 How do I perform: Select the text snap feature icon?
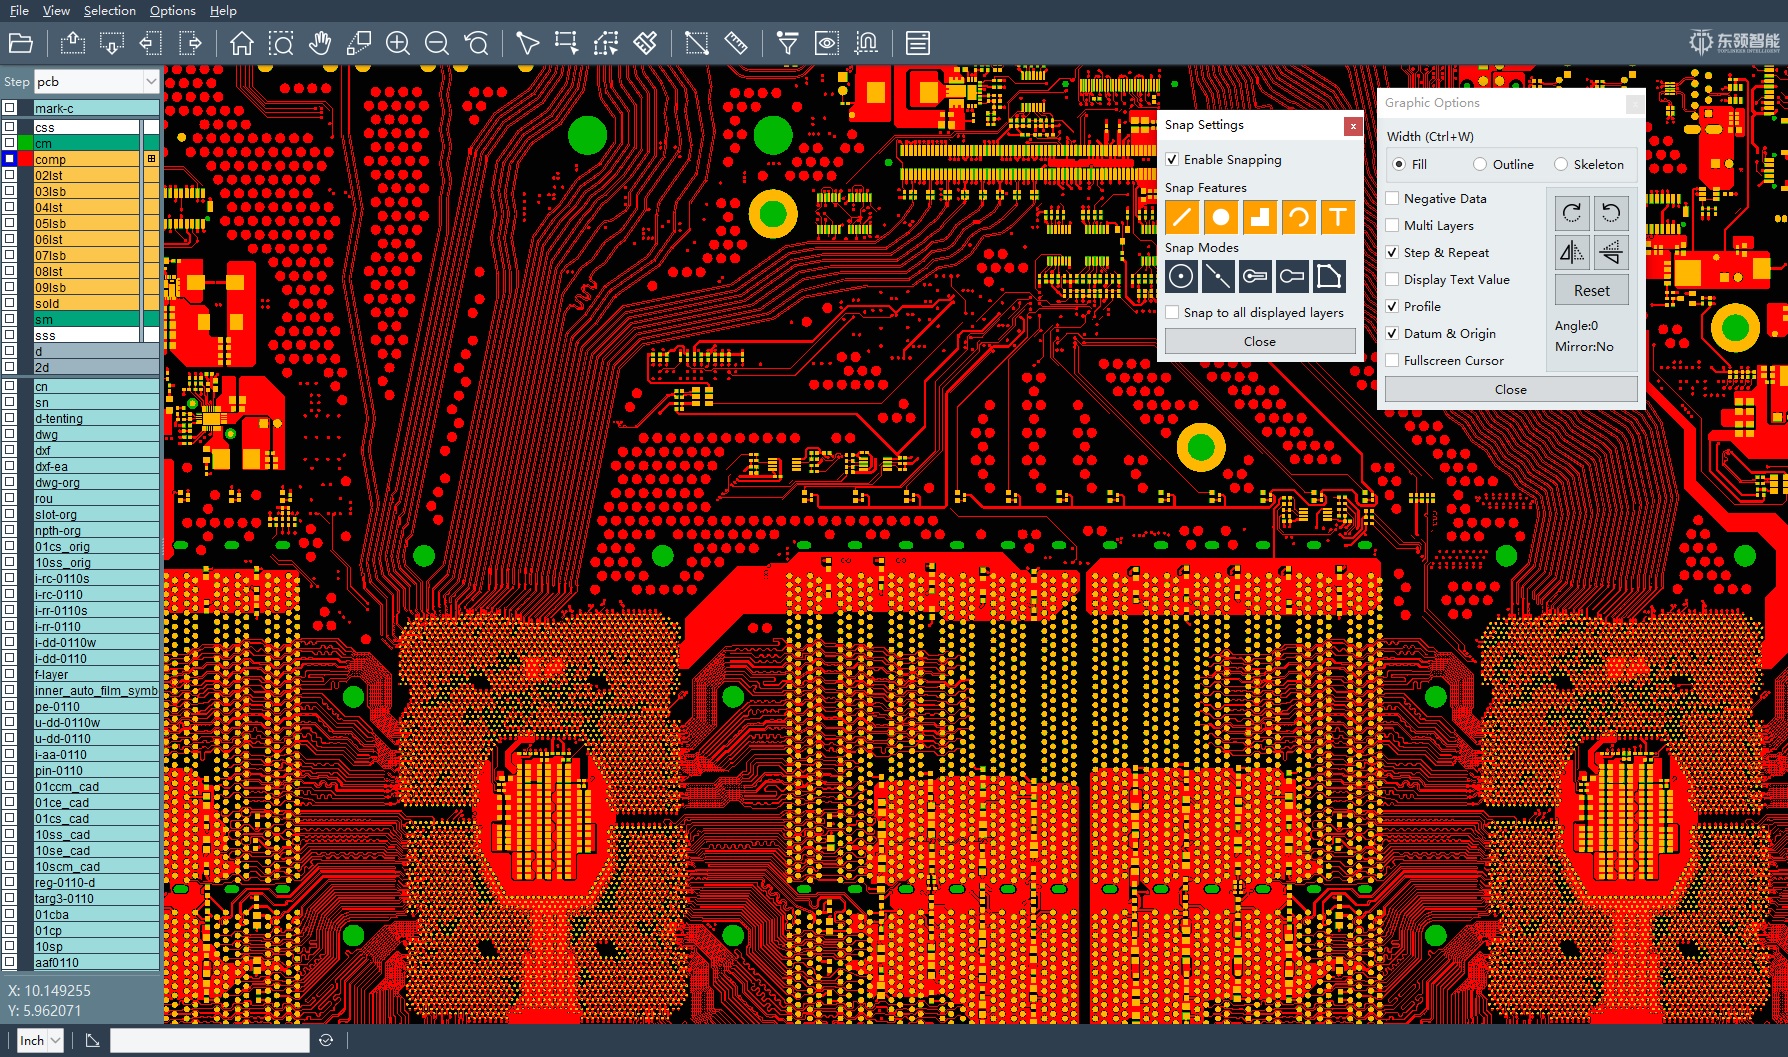click(x=1338, y=216)
